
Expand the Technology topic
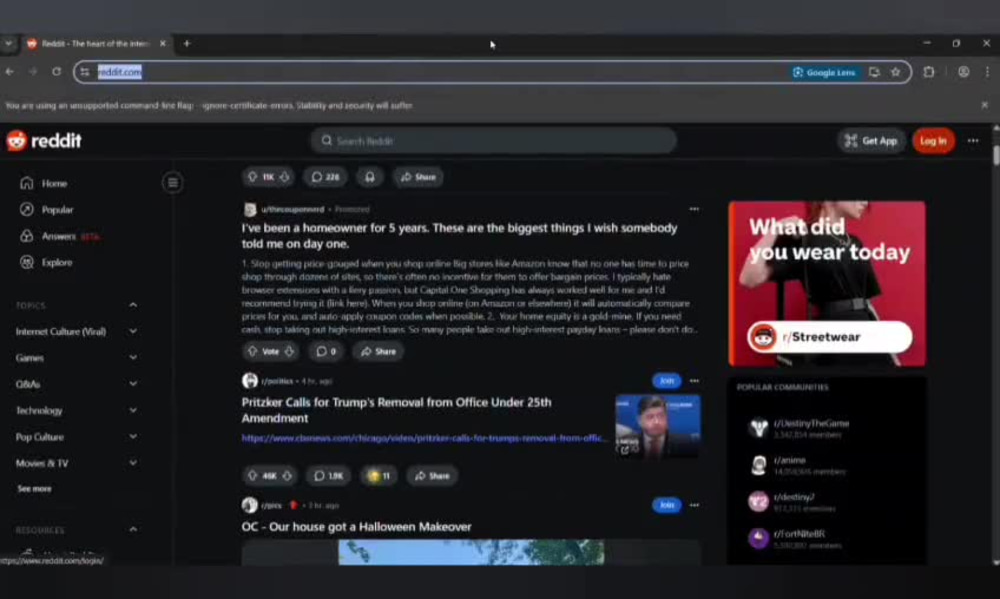pos(133,410)
